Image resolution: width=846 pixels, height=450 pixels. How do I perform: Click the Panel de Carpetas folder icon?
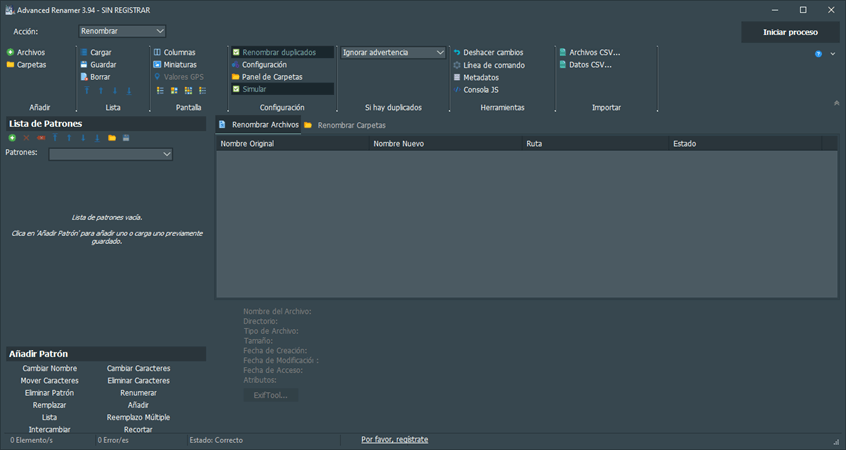point(236,77)
